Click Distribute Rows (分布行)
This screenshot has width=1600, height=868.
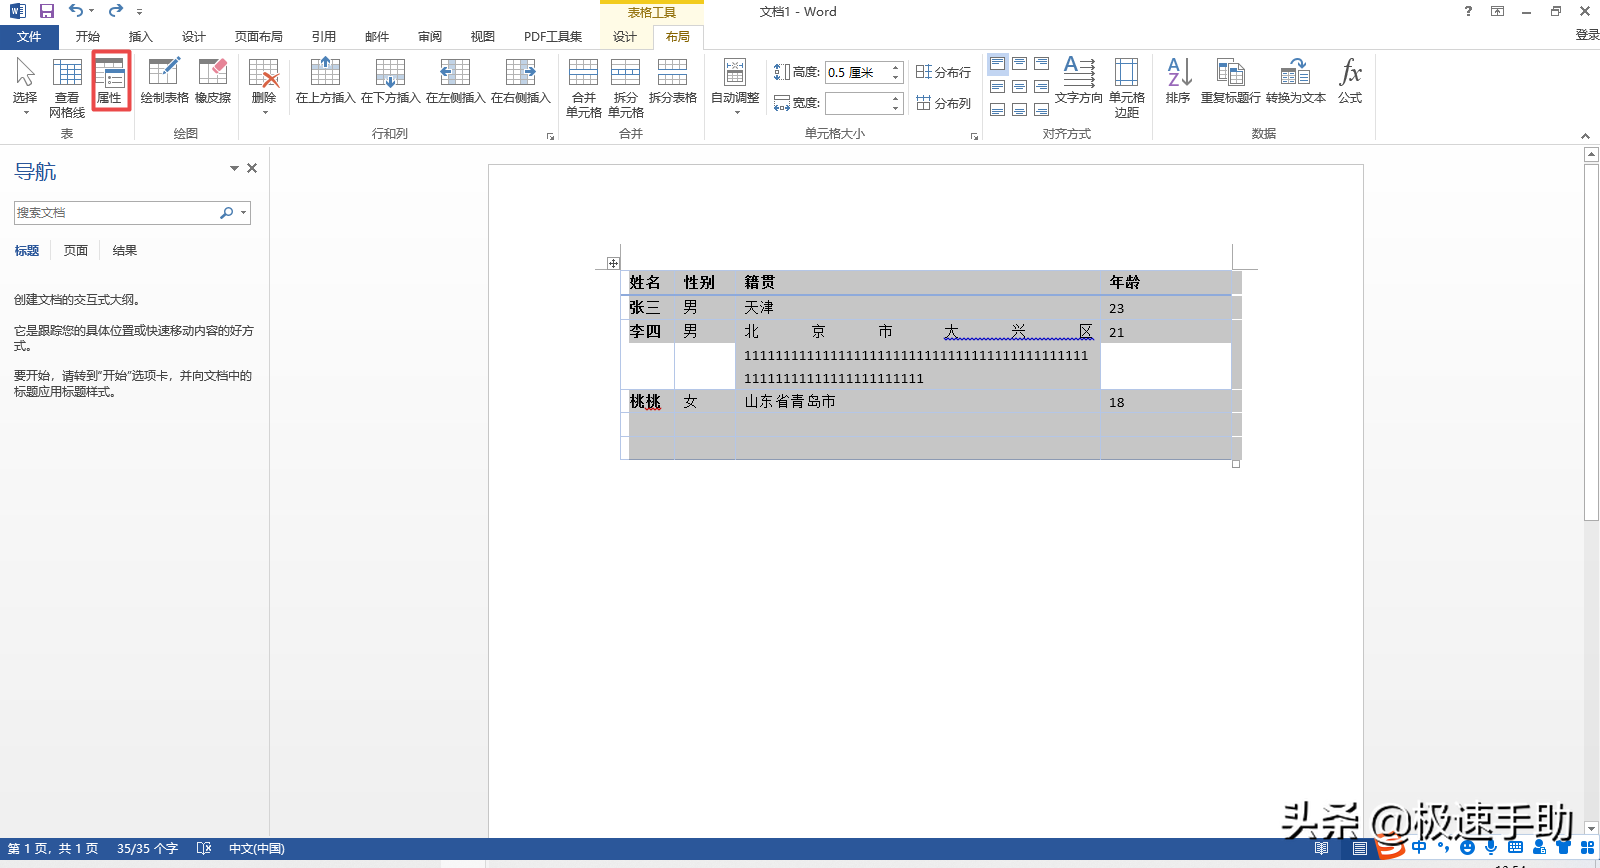(943, 72)
